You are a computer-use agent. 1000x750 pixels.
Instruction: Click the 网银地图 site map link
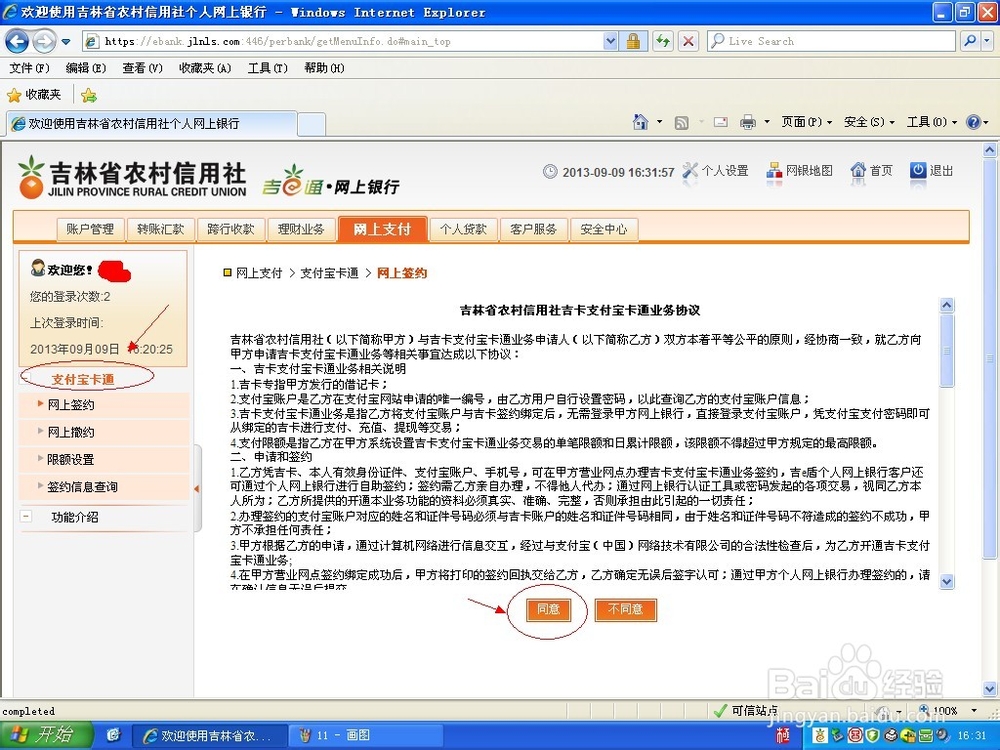(800, 171)
